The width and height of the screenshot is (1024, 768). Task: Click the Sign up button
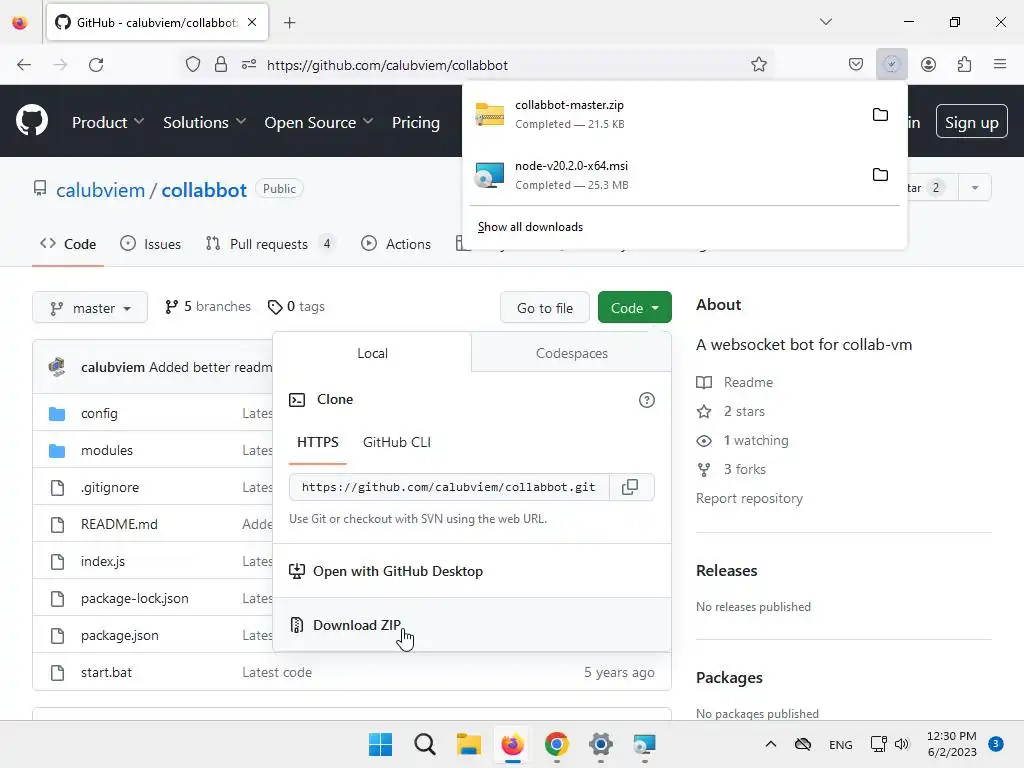[x=971, y=122]
